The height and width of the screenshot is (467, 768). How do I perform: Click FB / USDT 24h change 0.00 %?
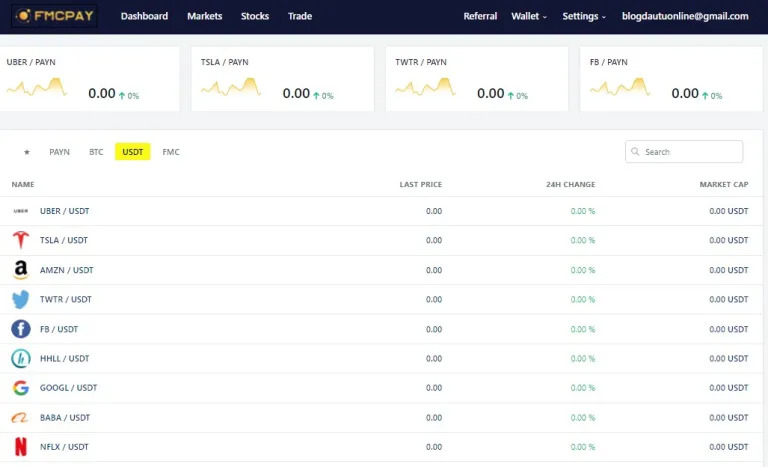tap(583, 329)
